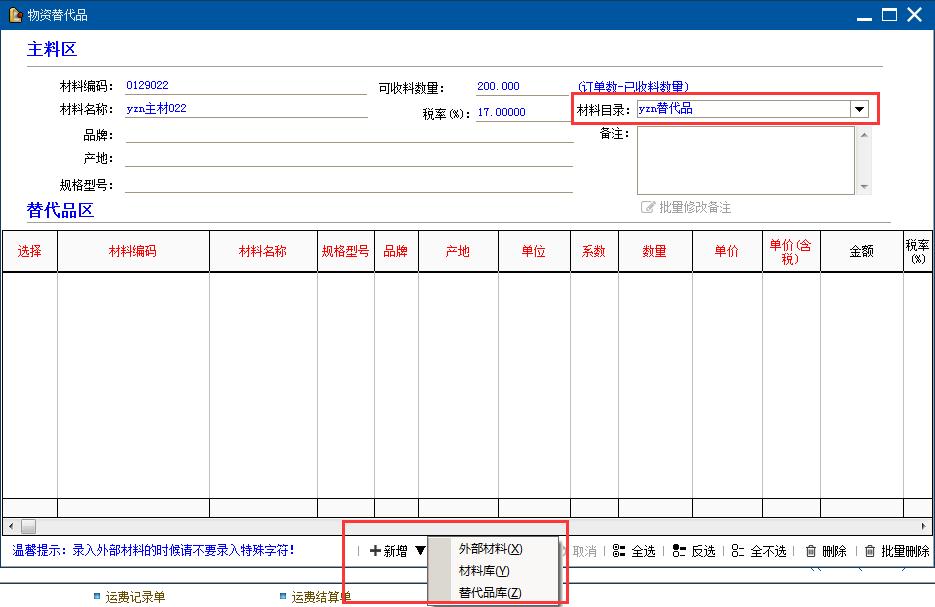Click the 材料编码 column header
Screen dimensions: 935x607
click(133, 251)
